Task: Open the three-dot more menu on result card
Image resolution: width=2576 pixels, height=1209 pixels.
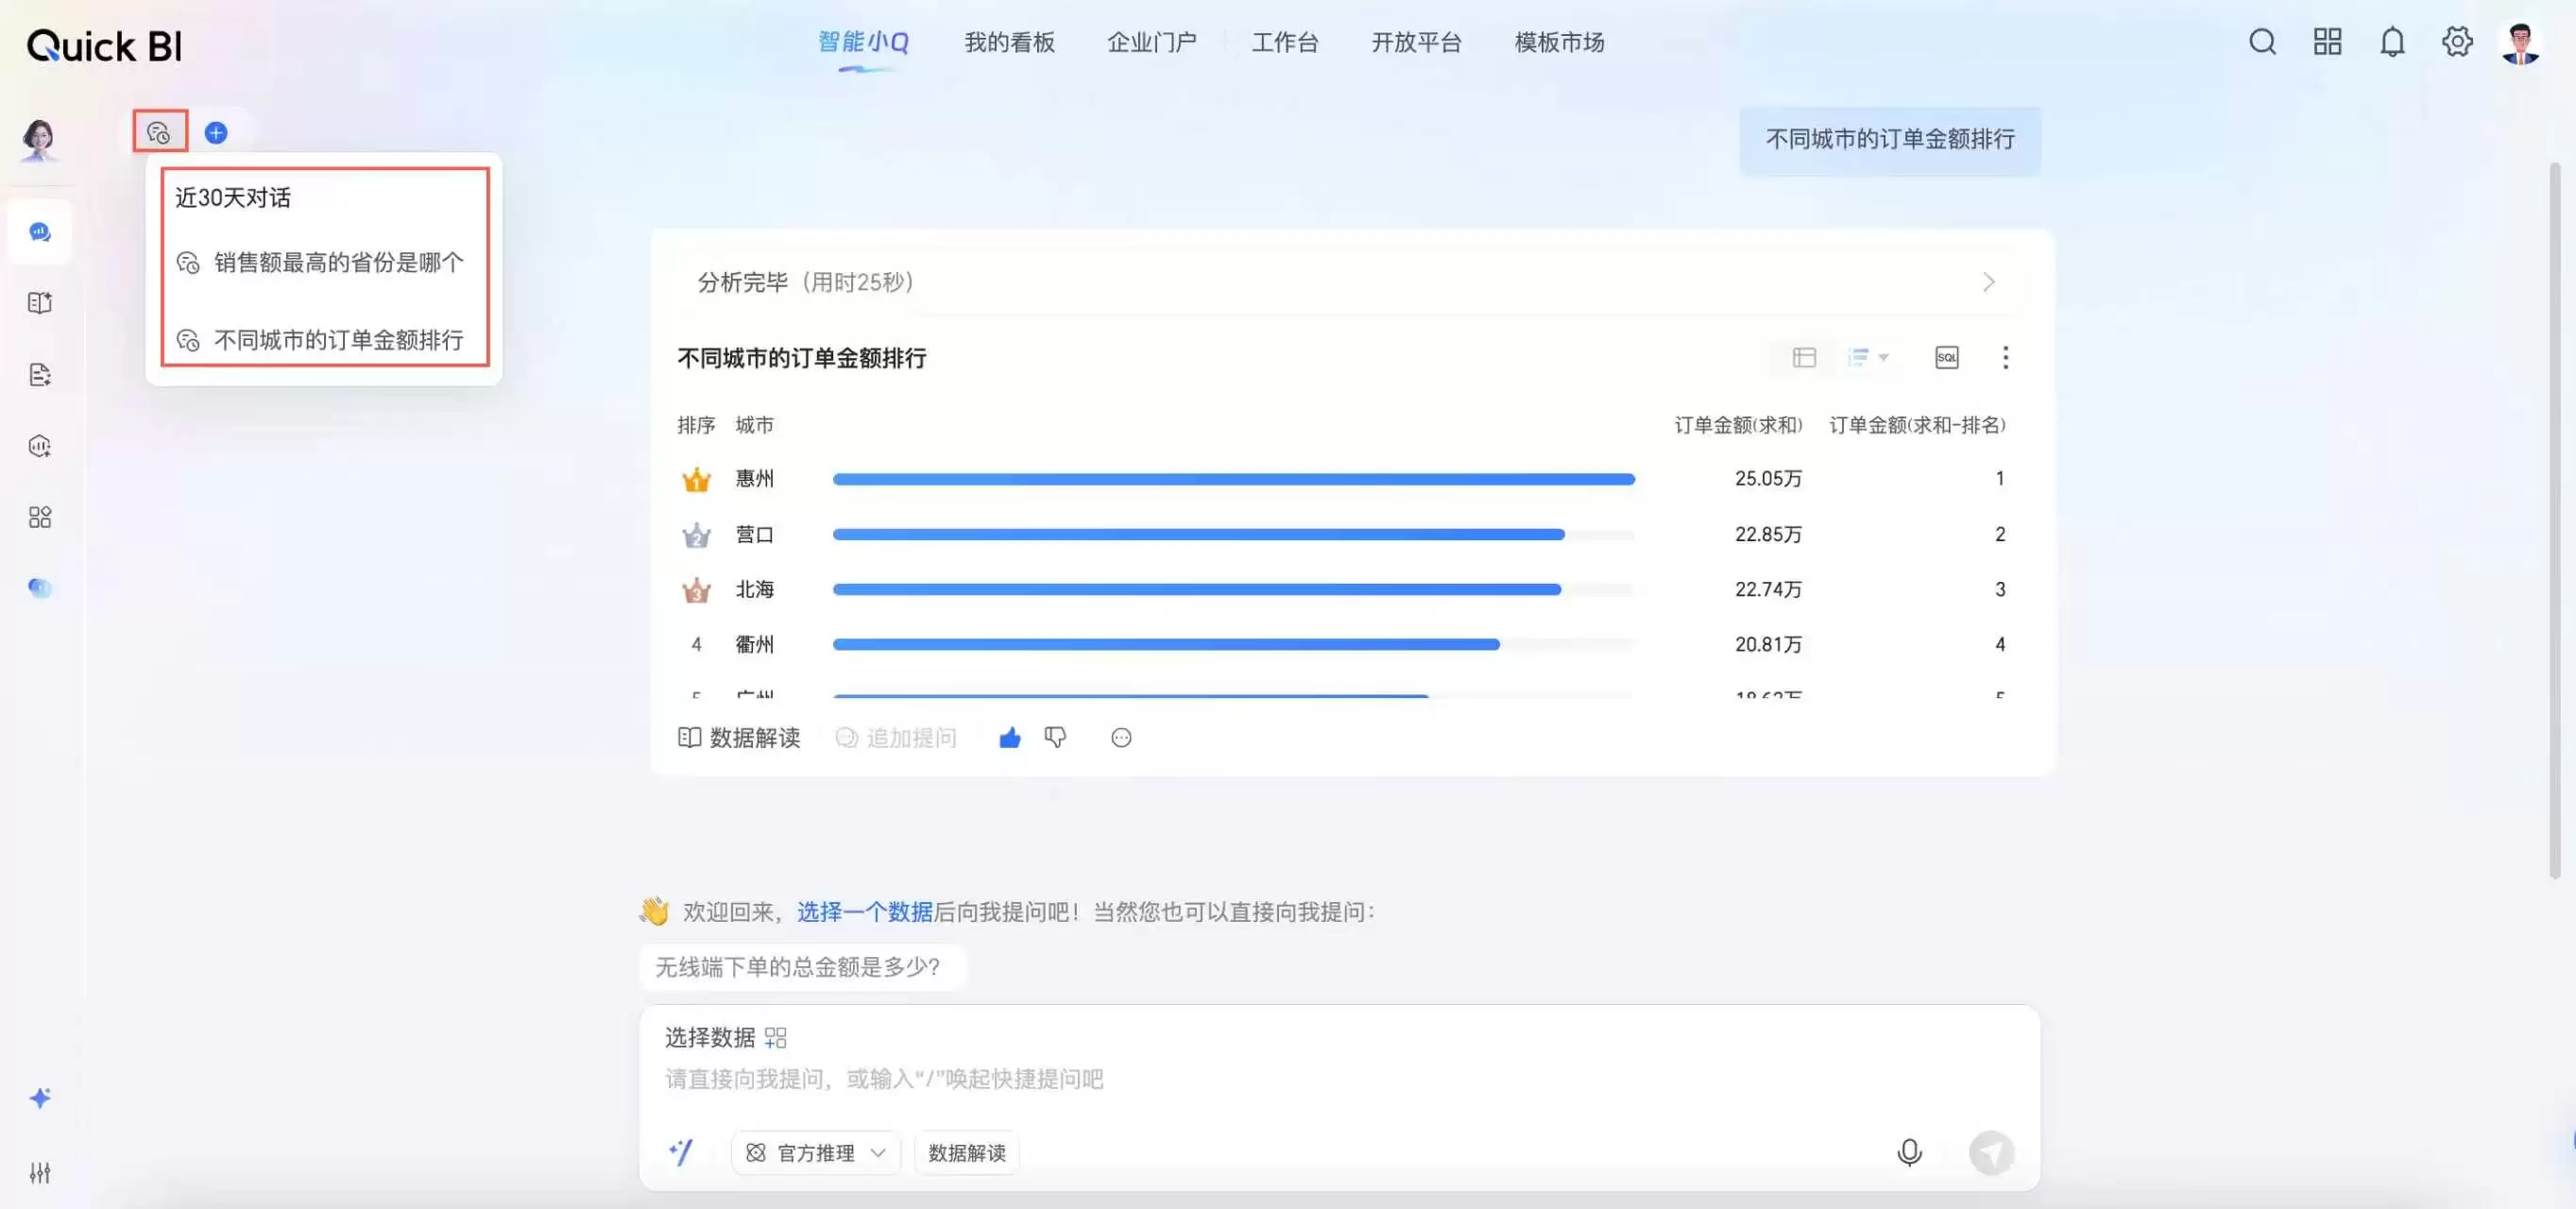Action: coord(2005,357)
